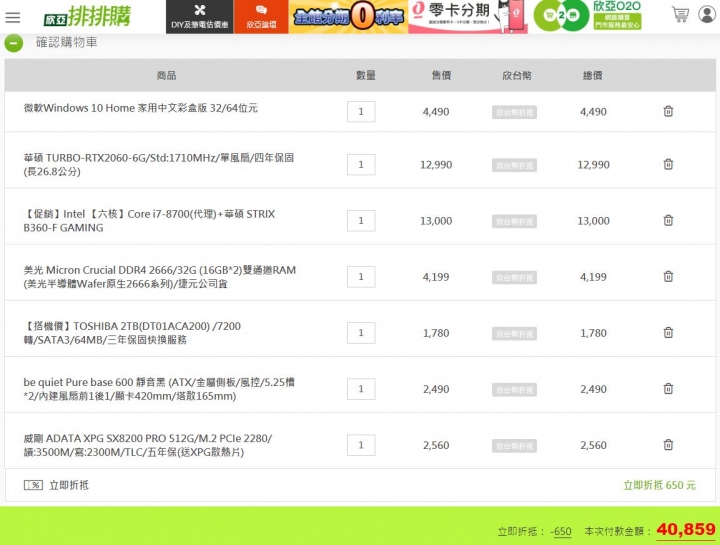
Task: Collapse the 確認購物車 section
Action: click(x=14, y=43)
